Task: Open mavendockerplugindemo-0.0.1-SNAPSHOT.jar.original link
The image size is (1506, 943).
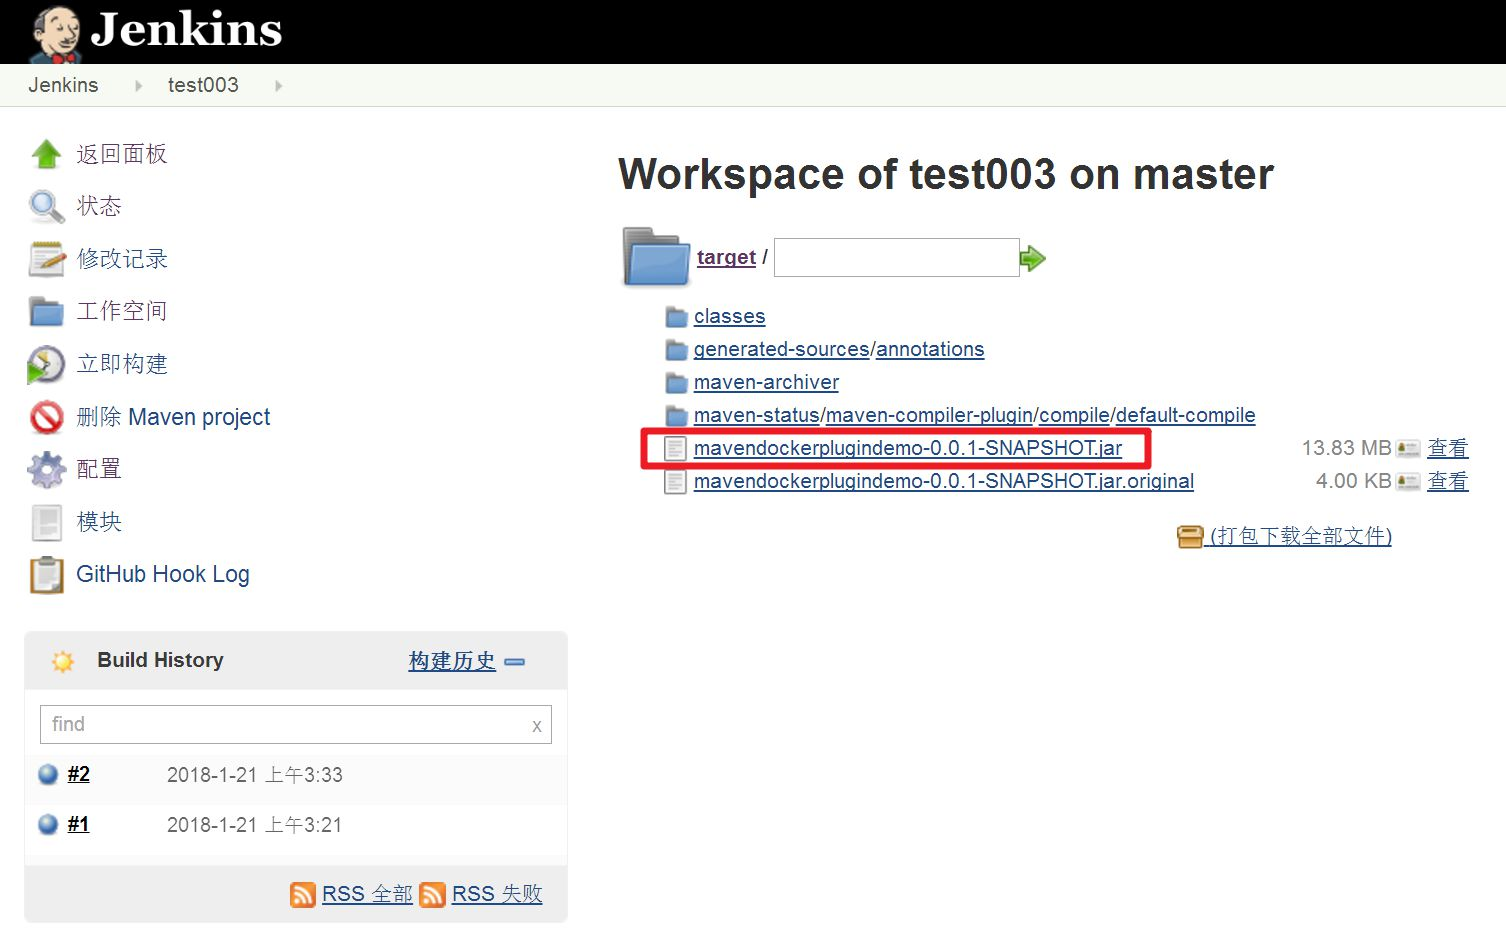Action: [x=944, y=481]
